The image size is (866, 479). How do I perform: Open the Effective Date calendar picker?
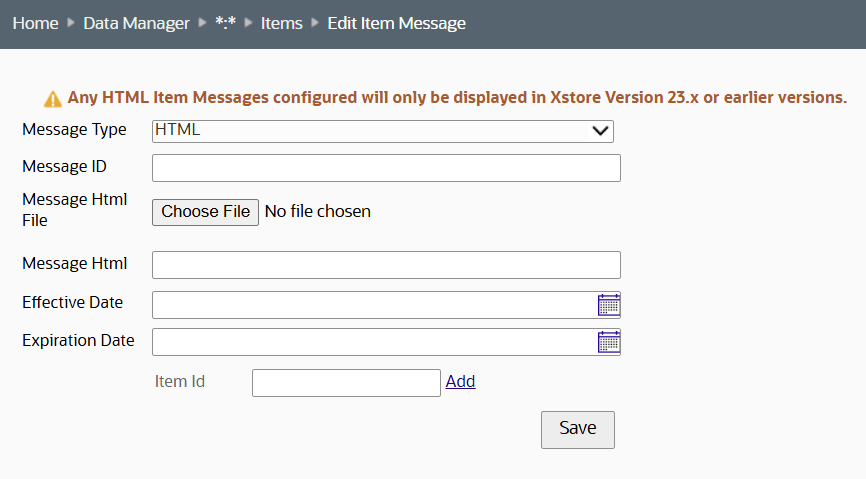tap(609, 305)
